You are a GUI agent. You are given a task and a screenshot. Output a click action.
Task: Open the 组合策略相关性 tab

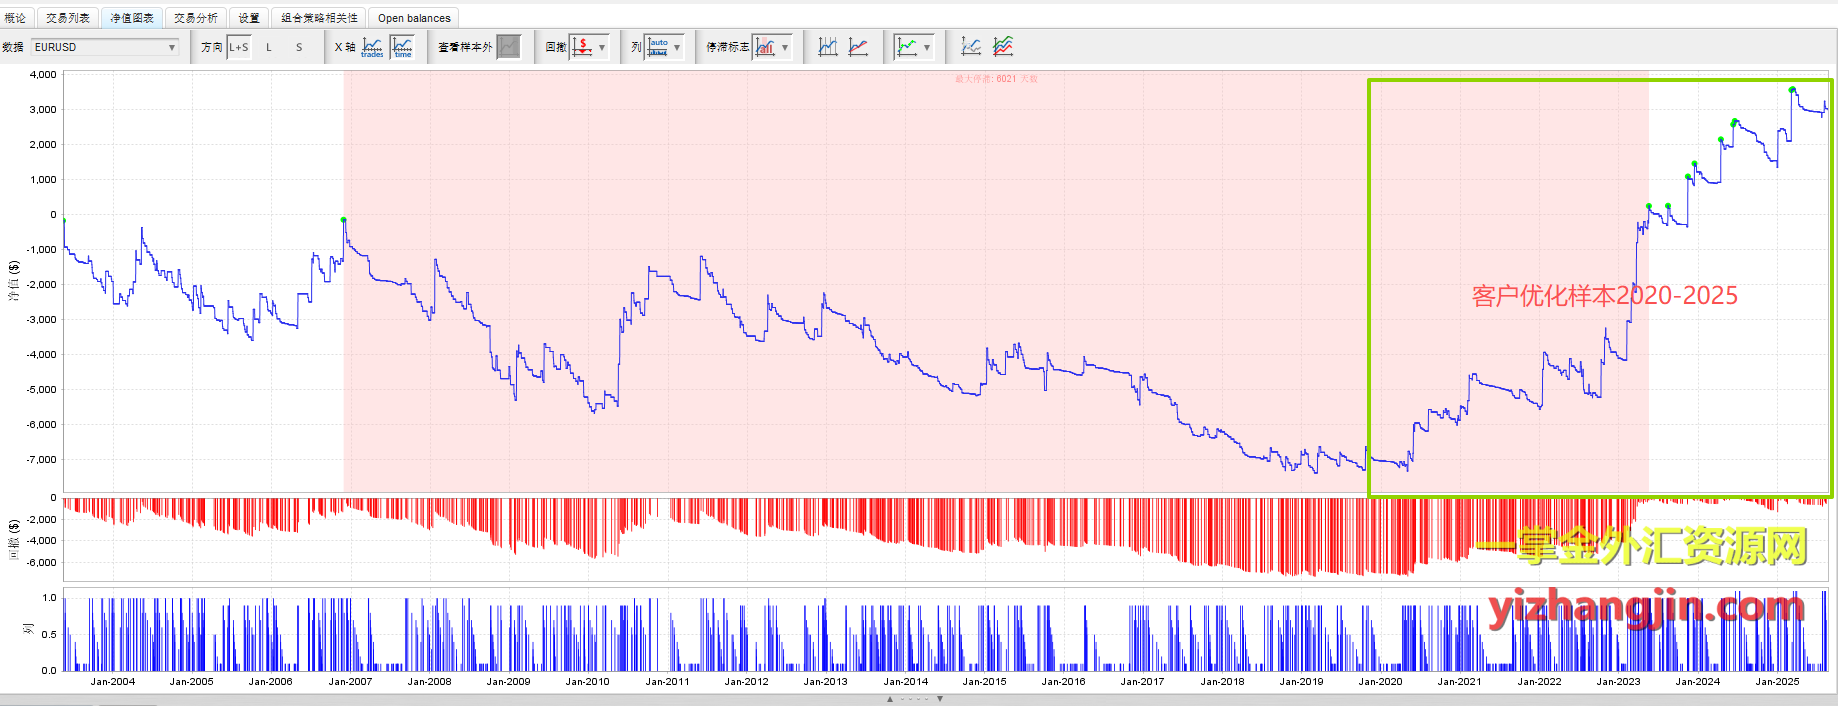[319, 18]
